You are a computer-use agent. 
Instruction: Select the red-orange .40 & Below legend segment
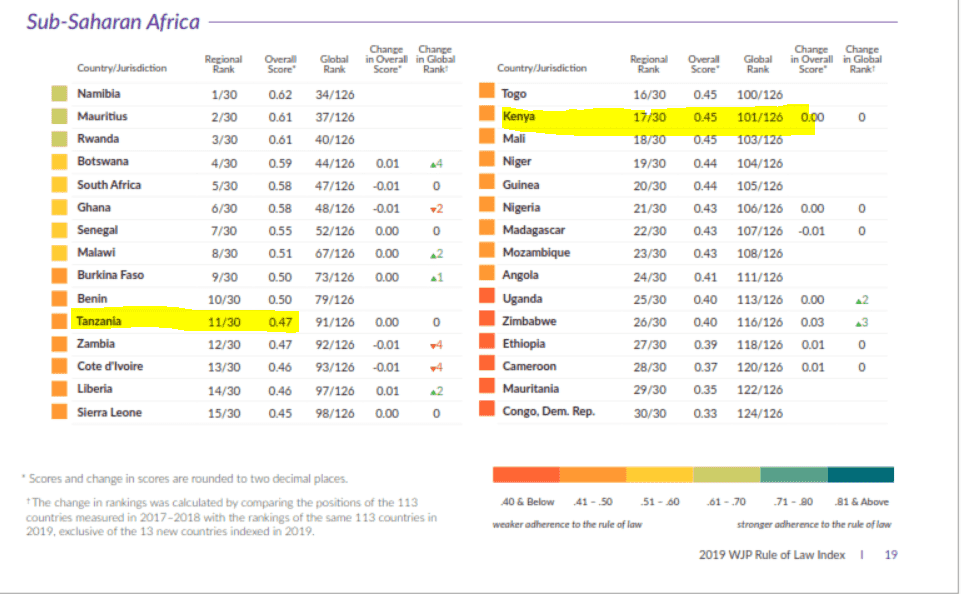click(526, 475)
